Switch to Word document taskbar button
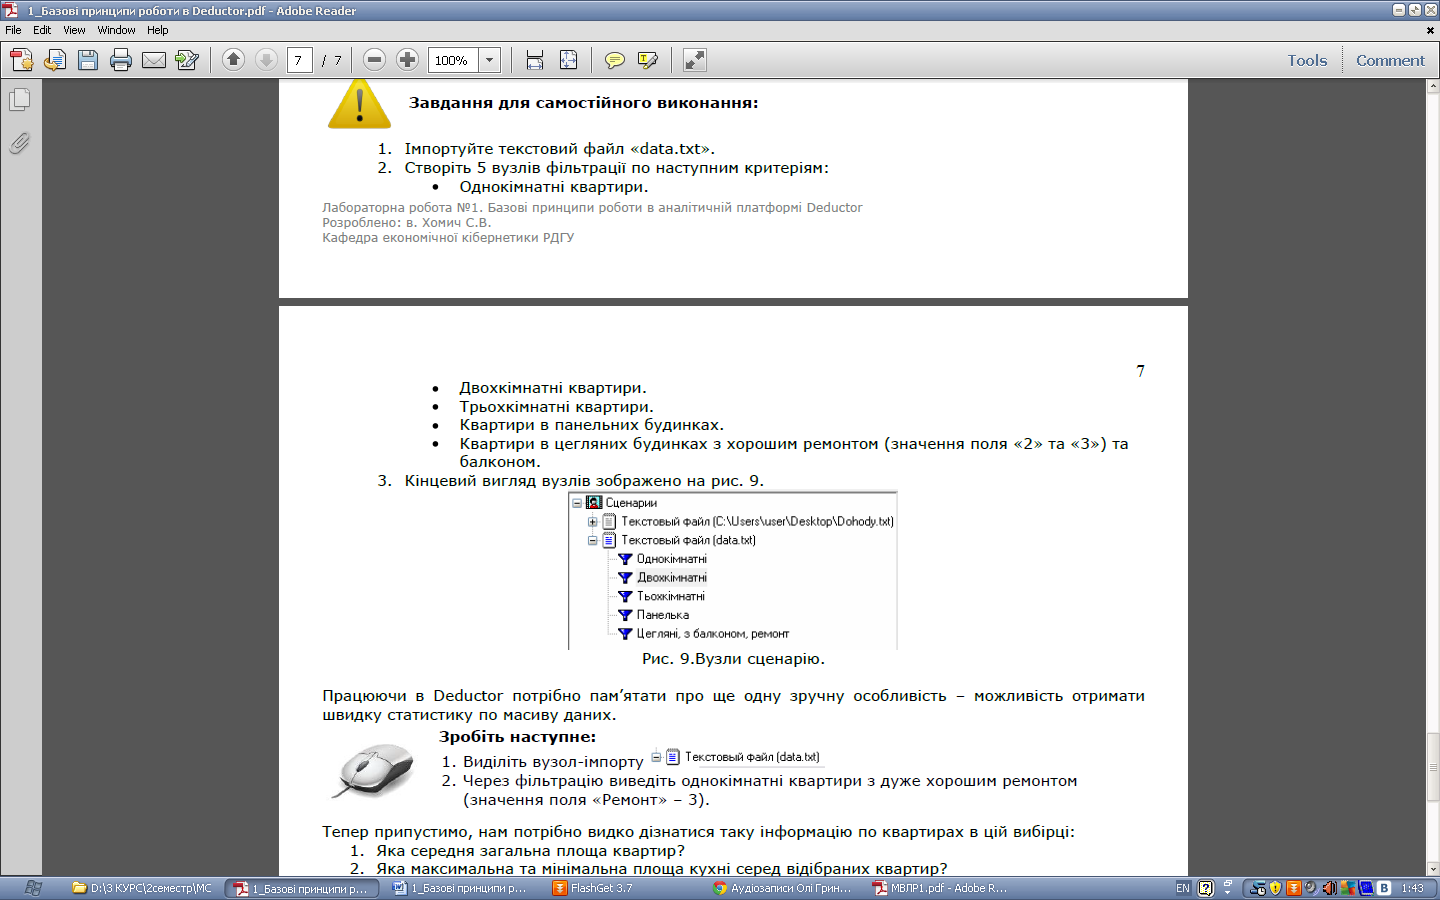This screenshot has height=900, width=1440. (461, 888)
